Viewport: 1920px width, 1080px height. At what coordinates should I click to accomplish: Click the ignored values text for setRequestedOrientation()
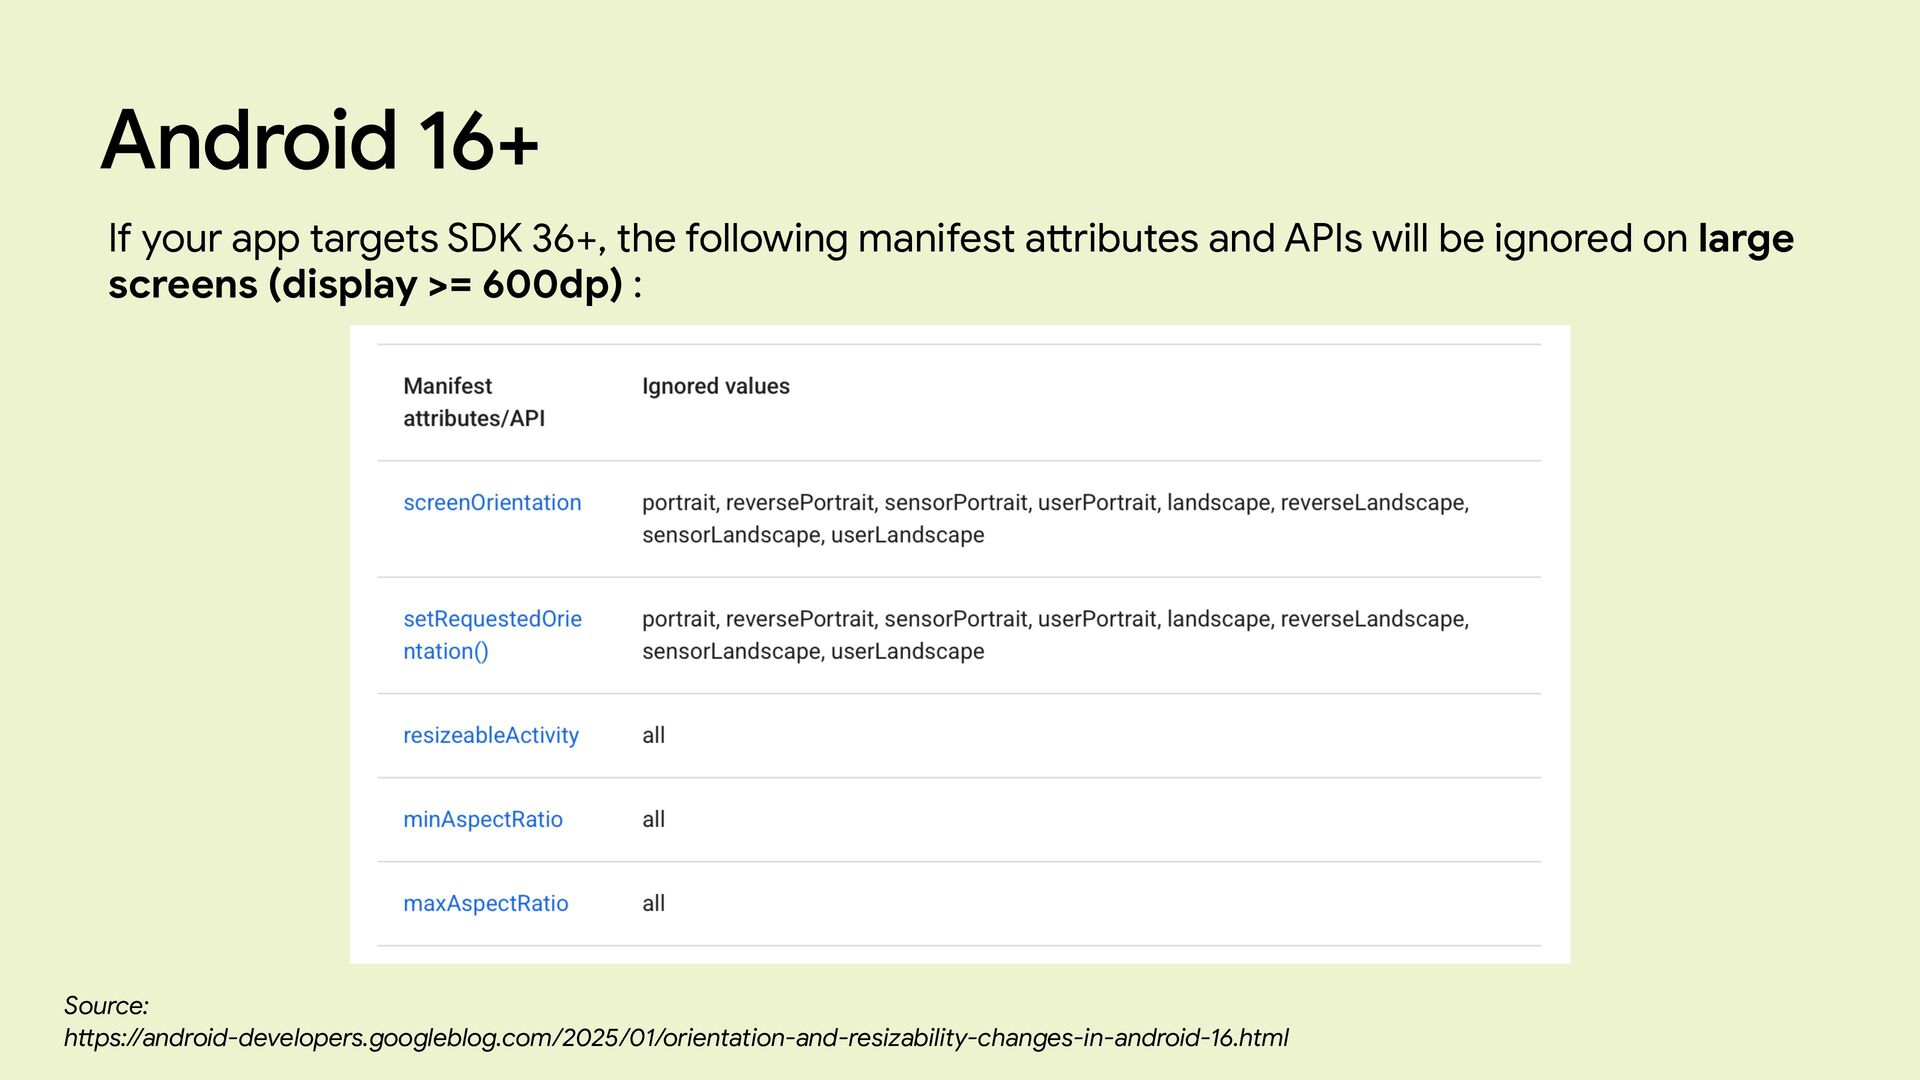pos(1054,620)
